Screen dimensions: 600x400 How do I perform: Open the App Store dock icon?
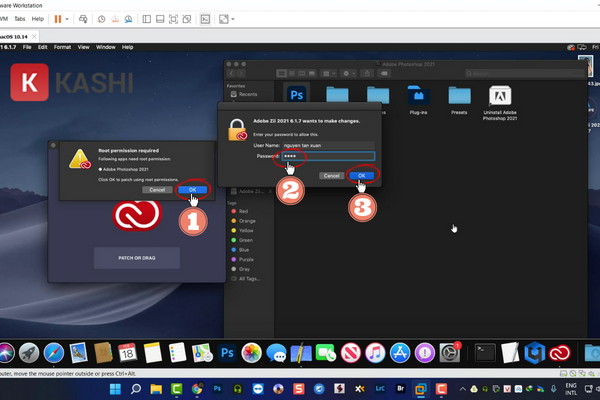click(x=400, y=352)
